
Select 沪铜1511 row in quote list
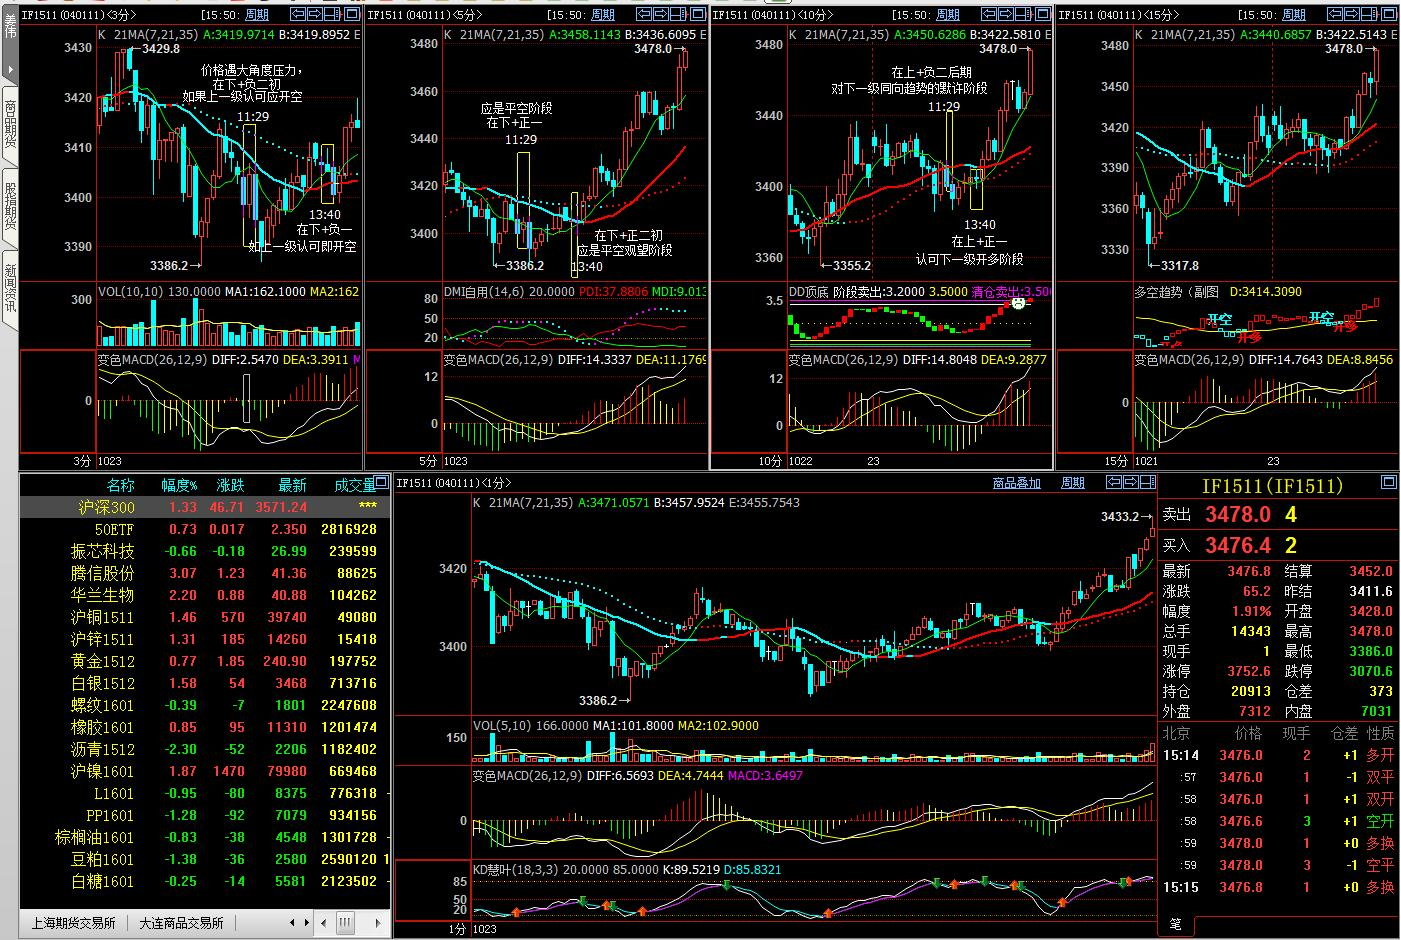205,617
